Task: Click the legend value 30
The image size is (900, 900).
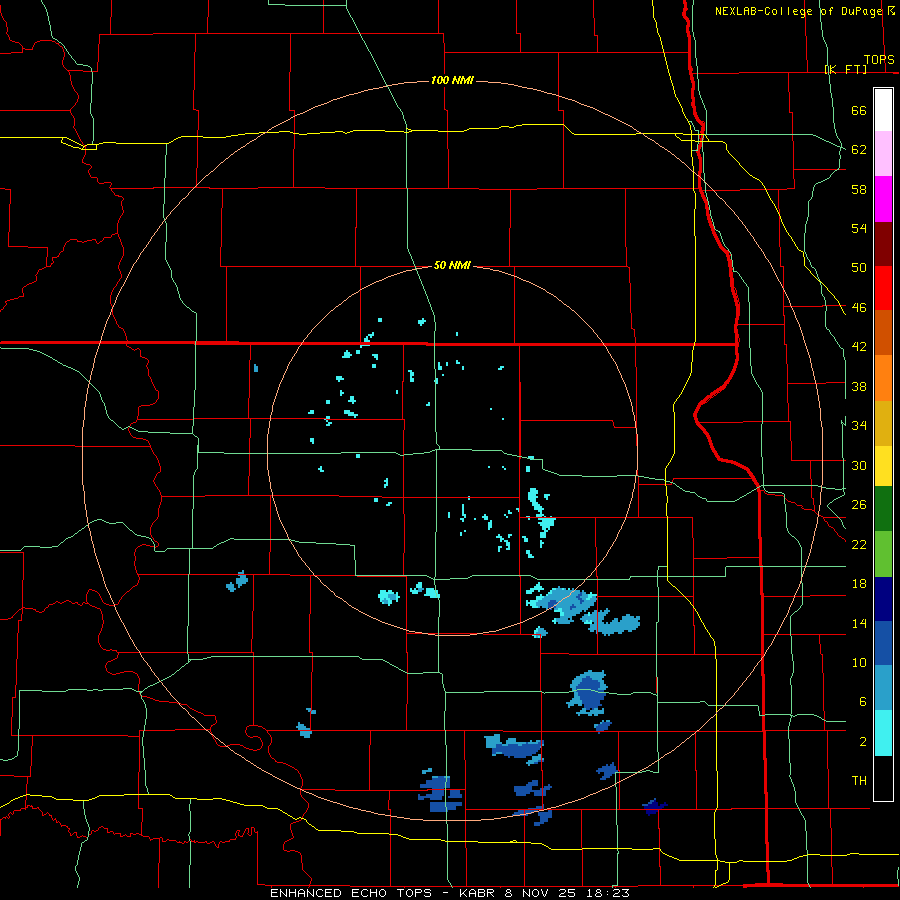Action: [859, 465]
